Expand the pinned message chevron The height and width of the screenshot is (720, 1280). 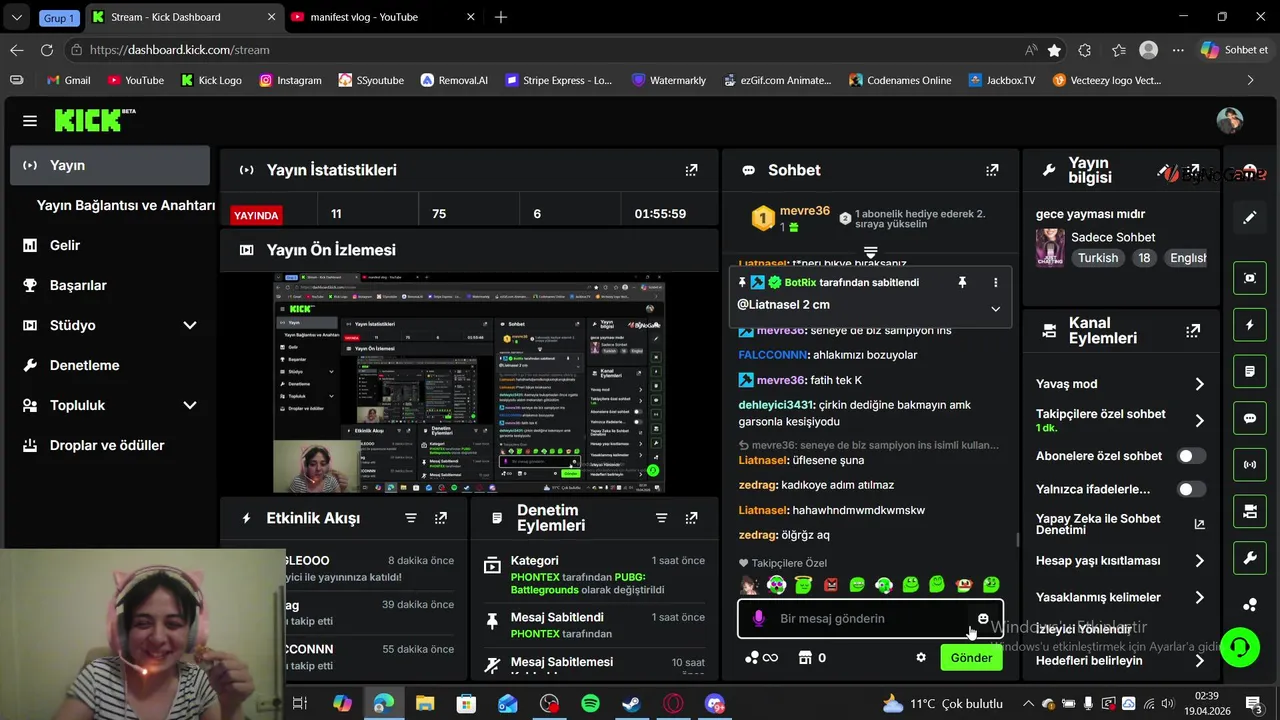click(x=995, y=309)
